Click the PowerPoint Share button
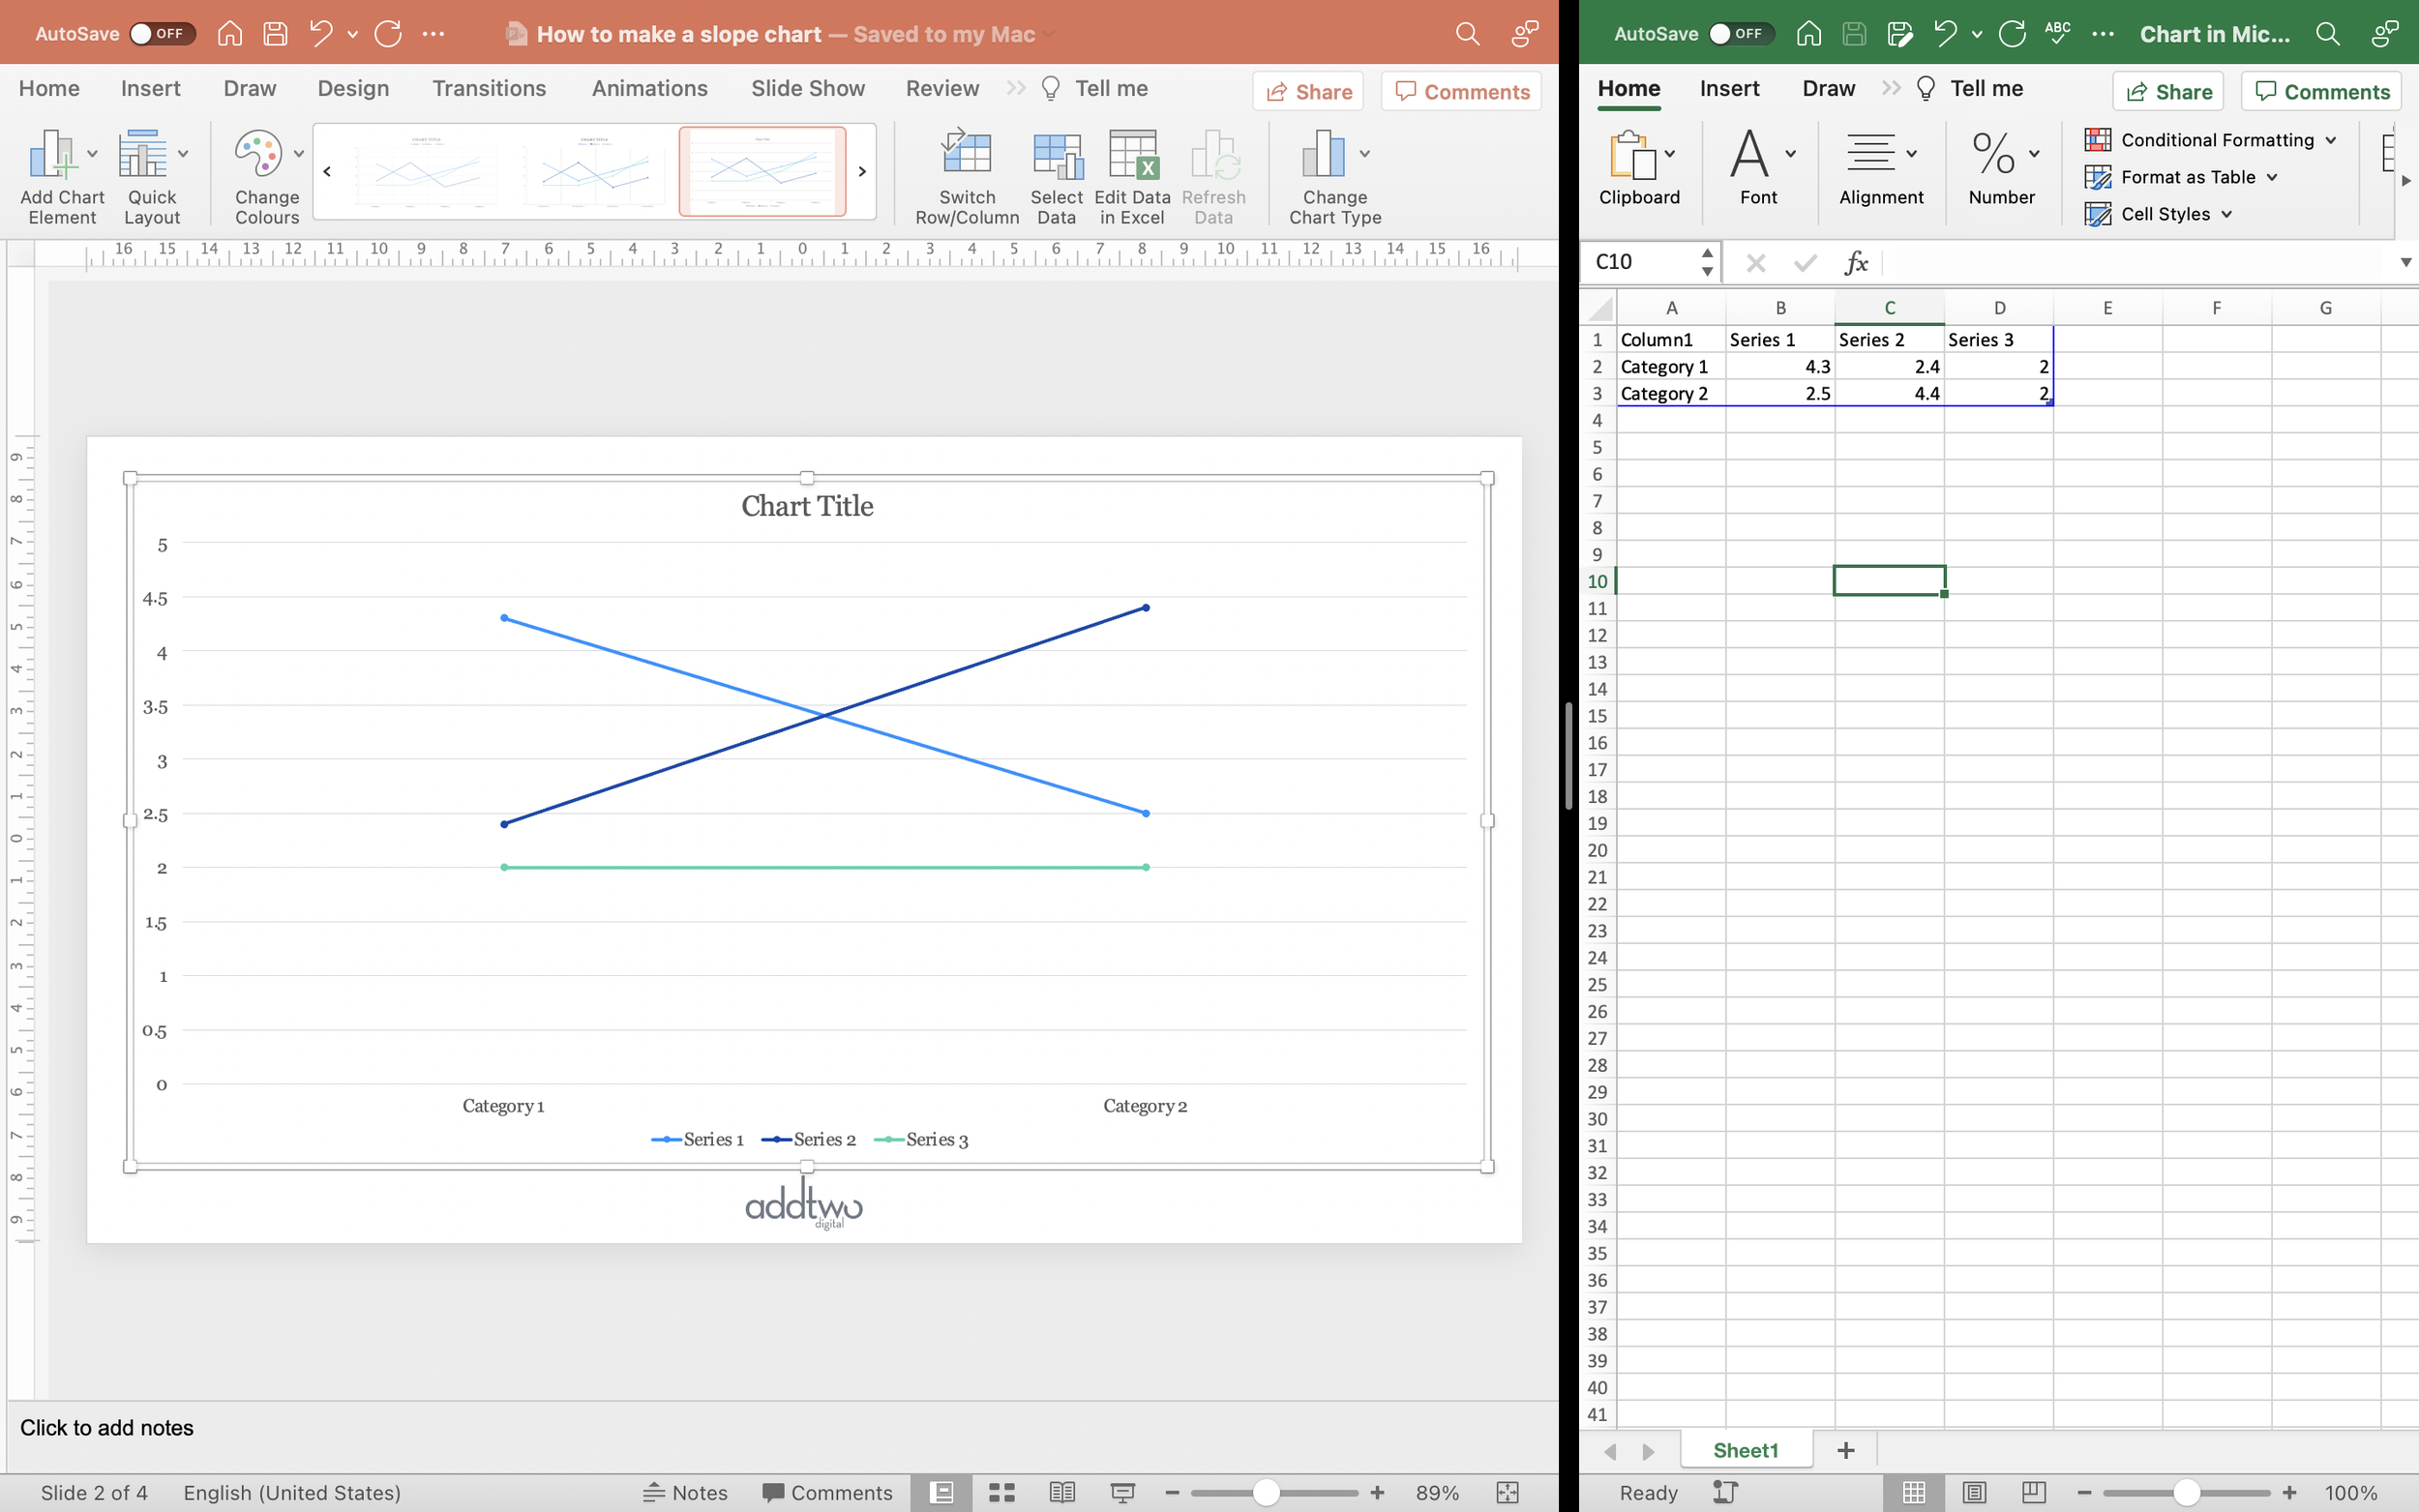2419x1512 pixels. click(1308, 92)
